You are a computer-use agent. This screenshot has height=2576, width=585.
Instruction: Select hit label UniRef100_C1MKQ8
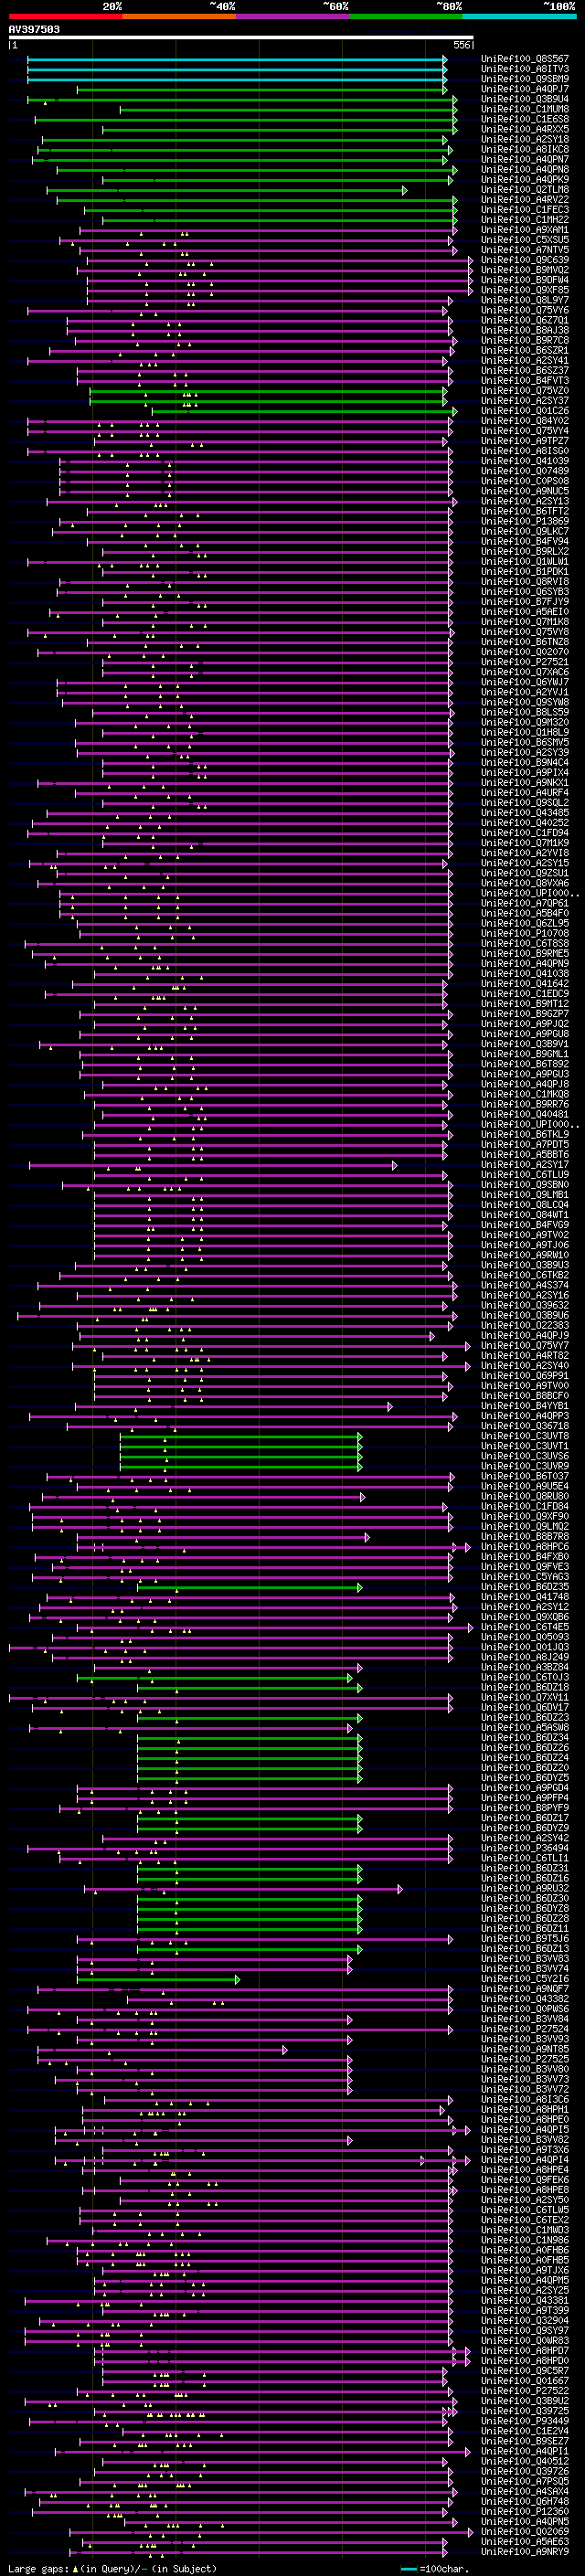click(525, 1094)
